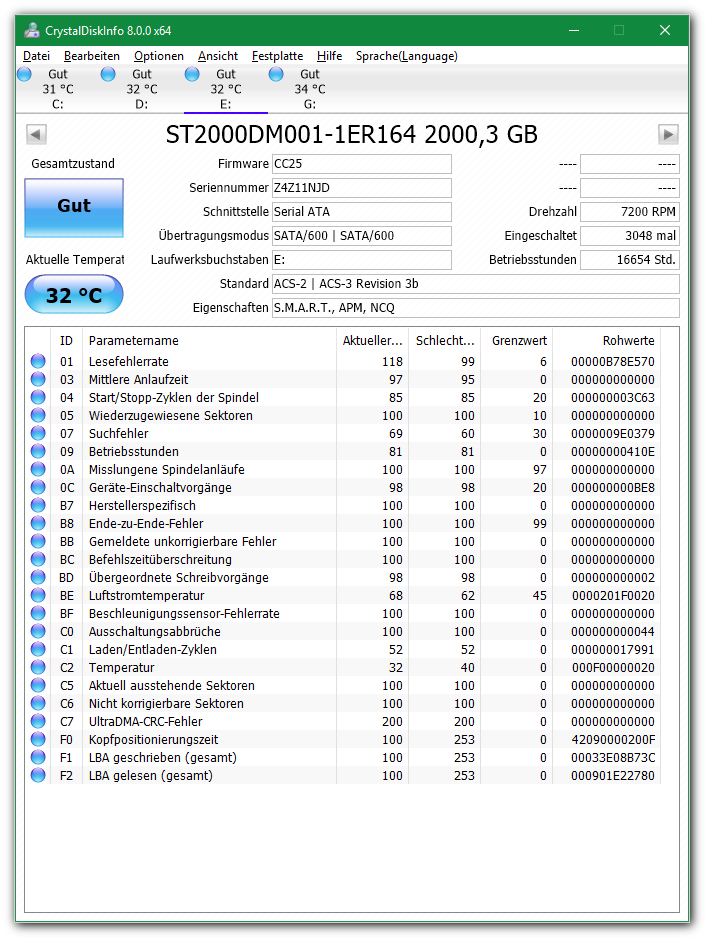Click the Laufwerksbuchstaben field E:
The image size is (705, 938).
coord(362,260)
